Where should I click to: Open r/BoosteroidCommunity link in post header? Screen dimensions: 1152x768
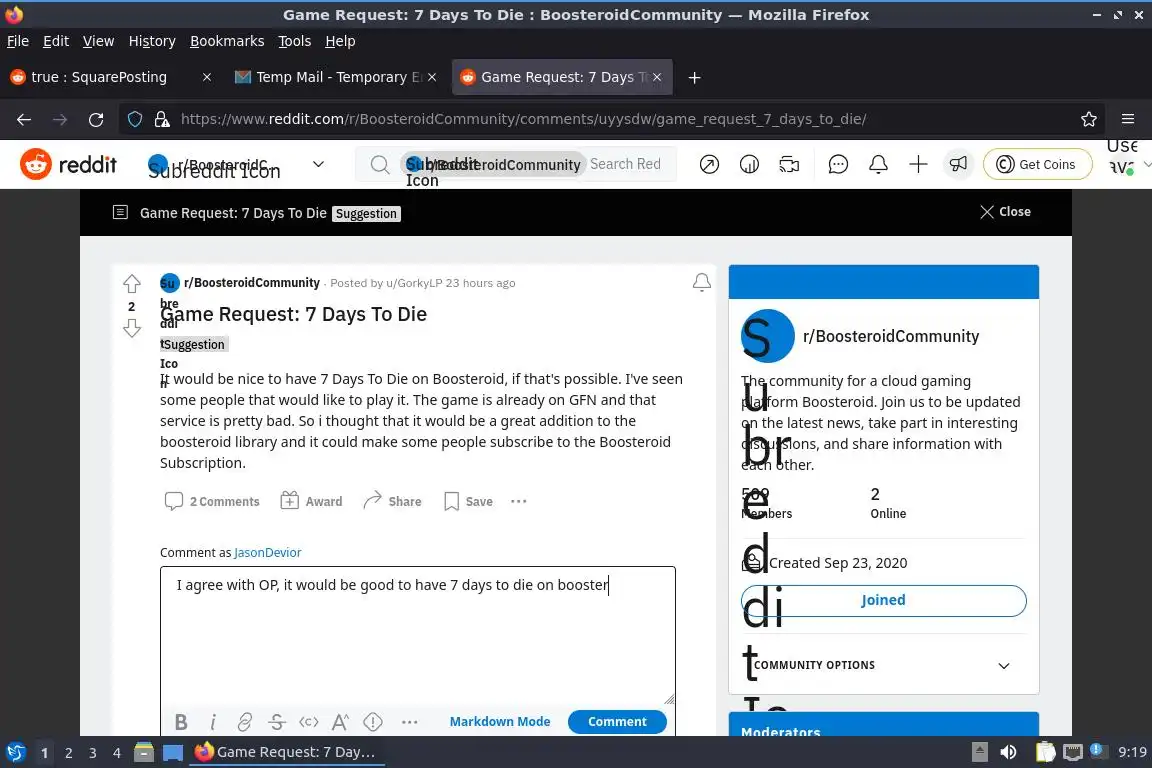coord(251,283)
